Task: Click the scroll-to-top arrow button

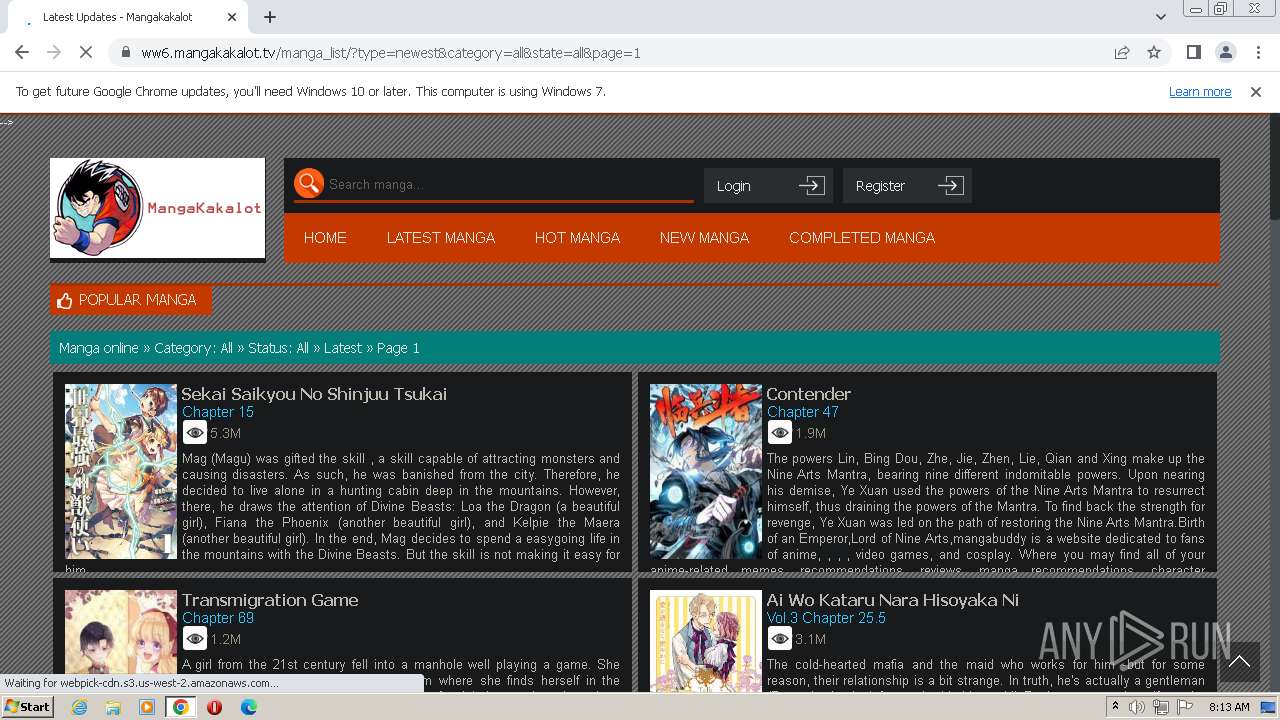Action: tap(1239, 661)
